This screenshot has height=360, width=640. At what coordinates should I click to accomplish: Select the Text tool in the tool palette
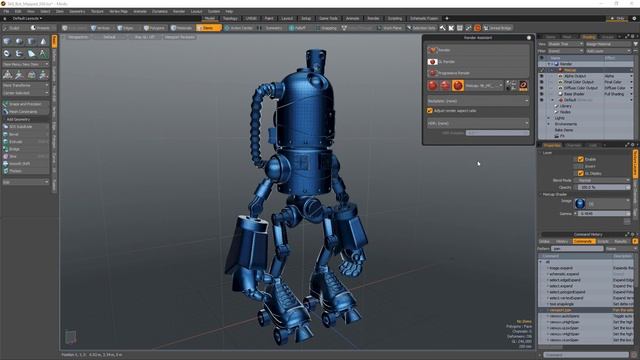[43, 53]
